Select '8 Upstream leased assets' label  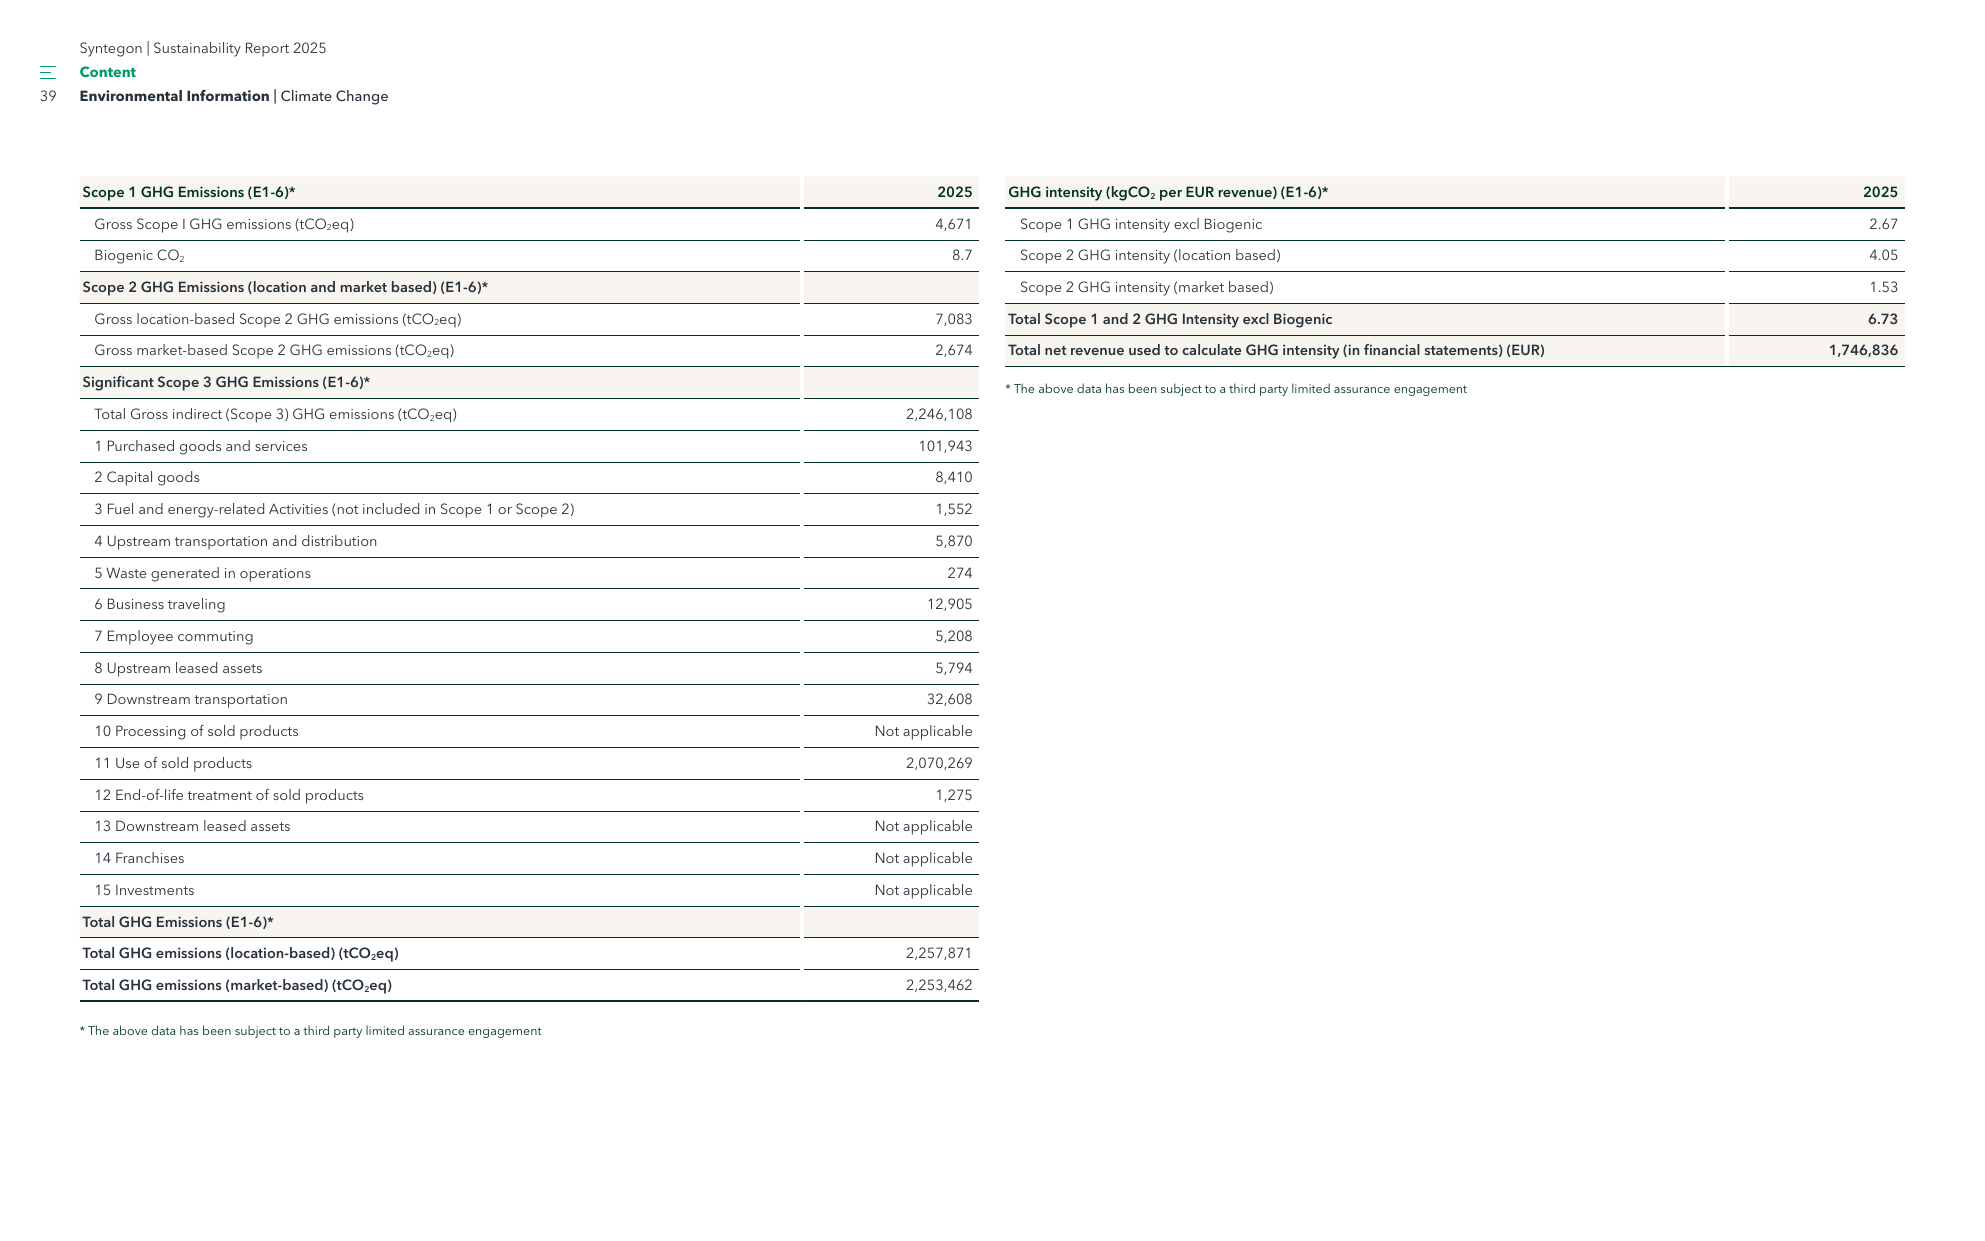[178, 668]
